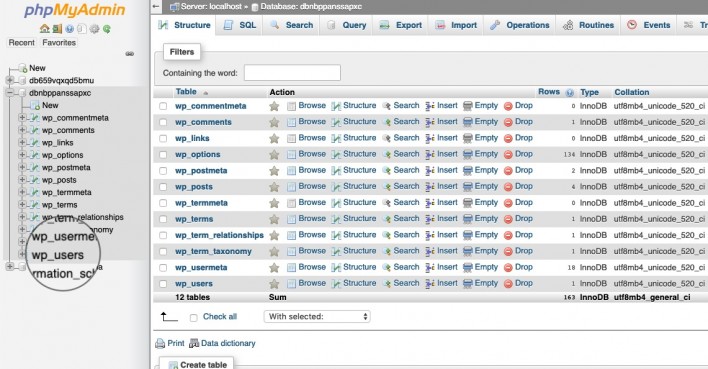708x369 pixels.
Task: Open the Search tab
Action: 291,25
